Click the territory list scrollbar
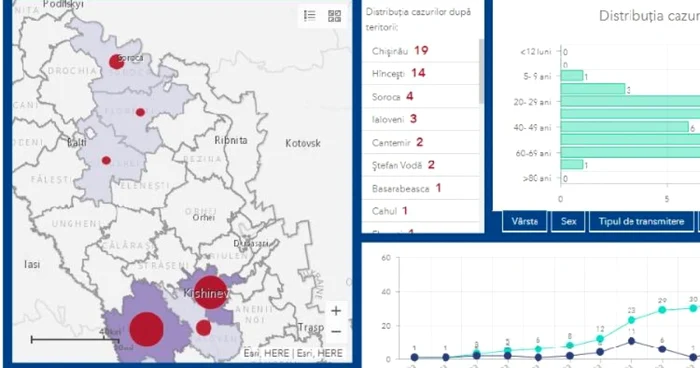 click(481, 71)
